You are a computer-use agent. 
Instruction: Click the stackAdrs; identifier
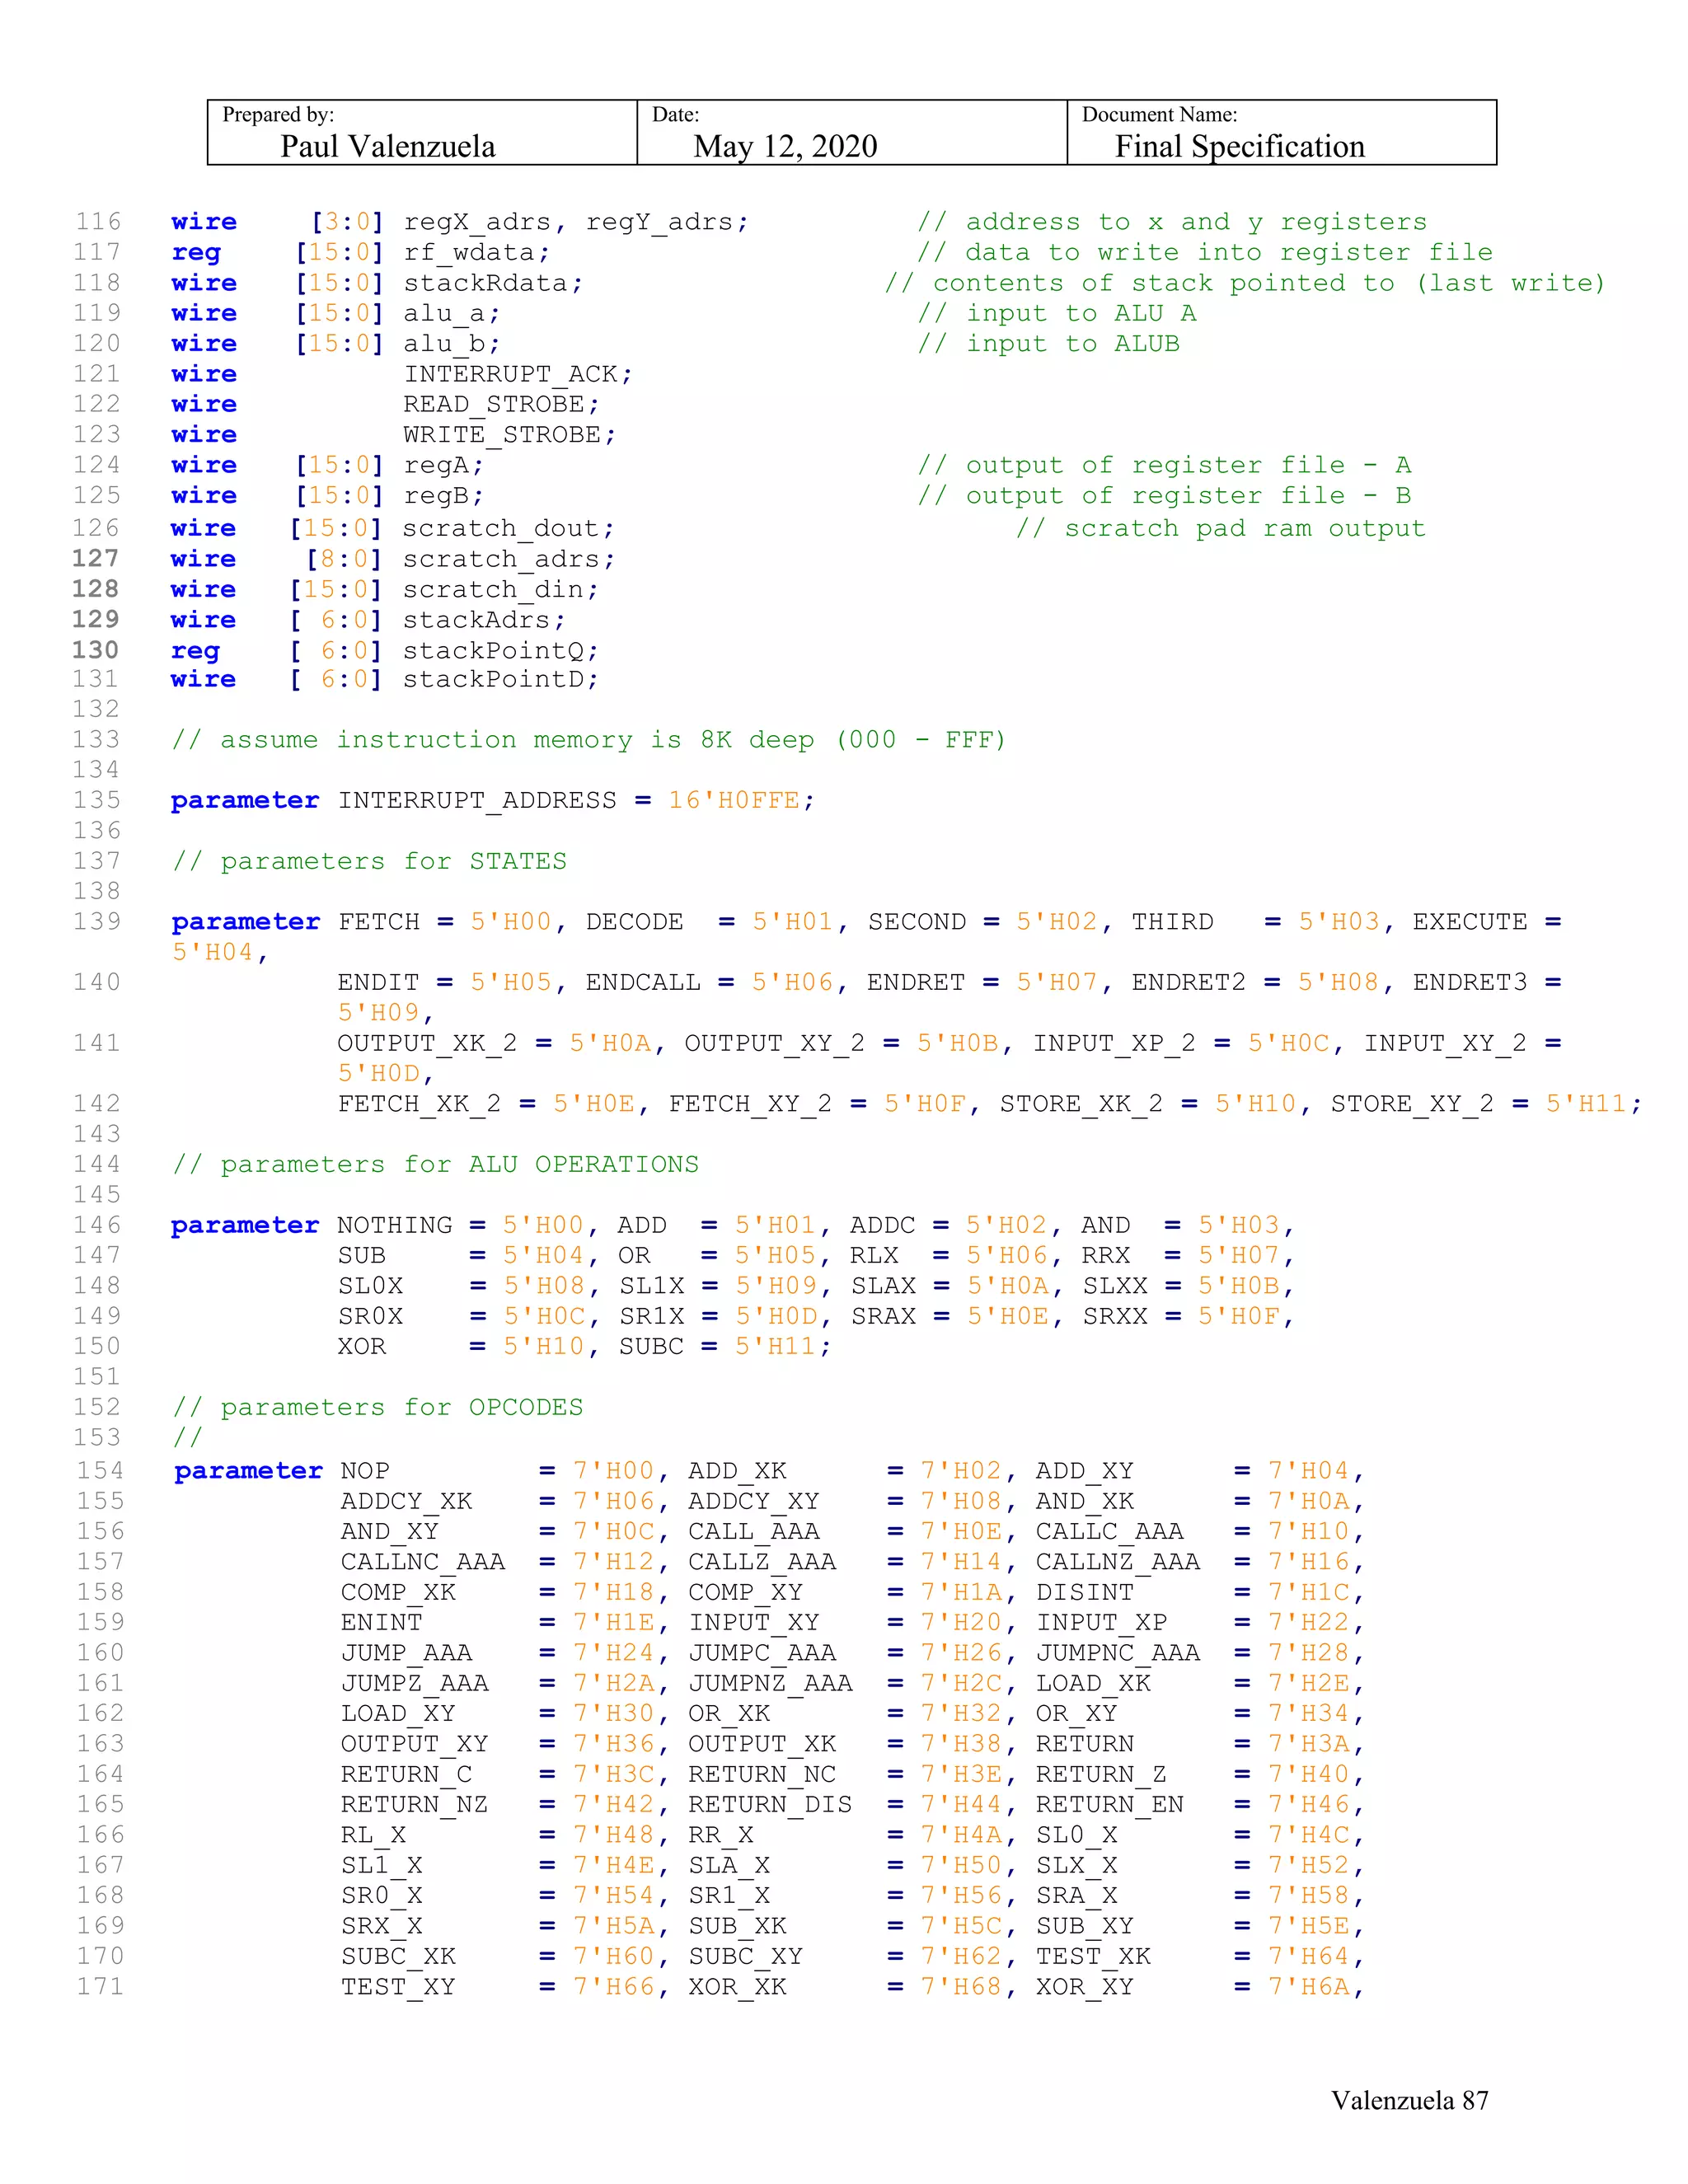[x=484, y=620]
